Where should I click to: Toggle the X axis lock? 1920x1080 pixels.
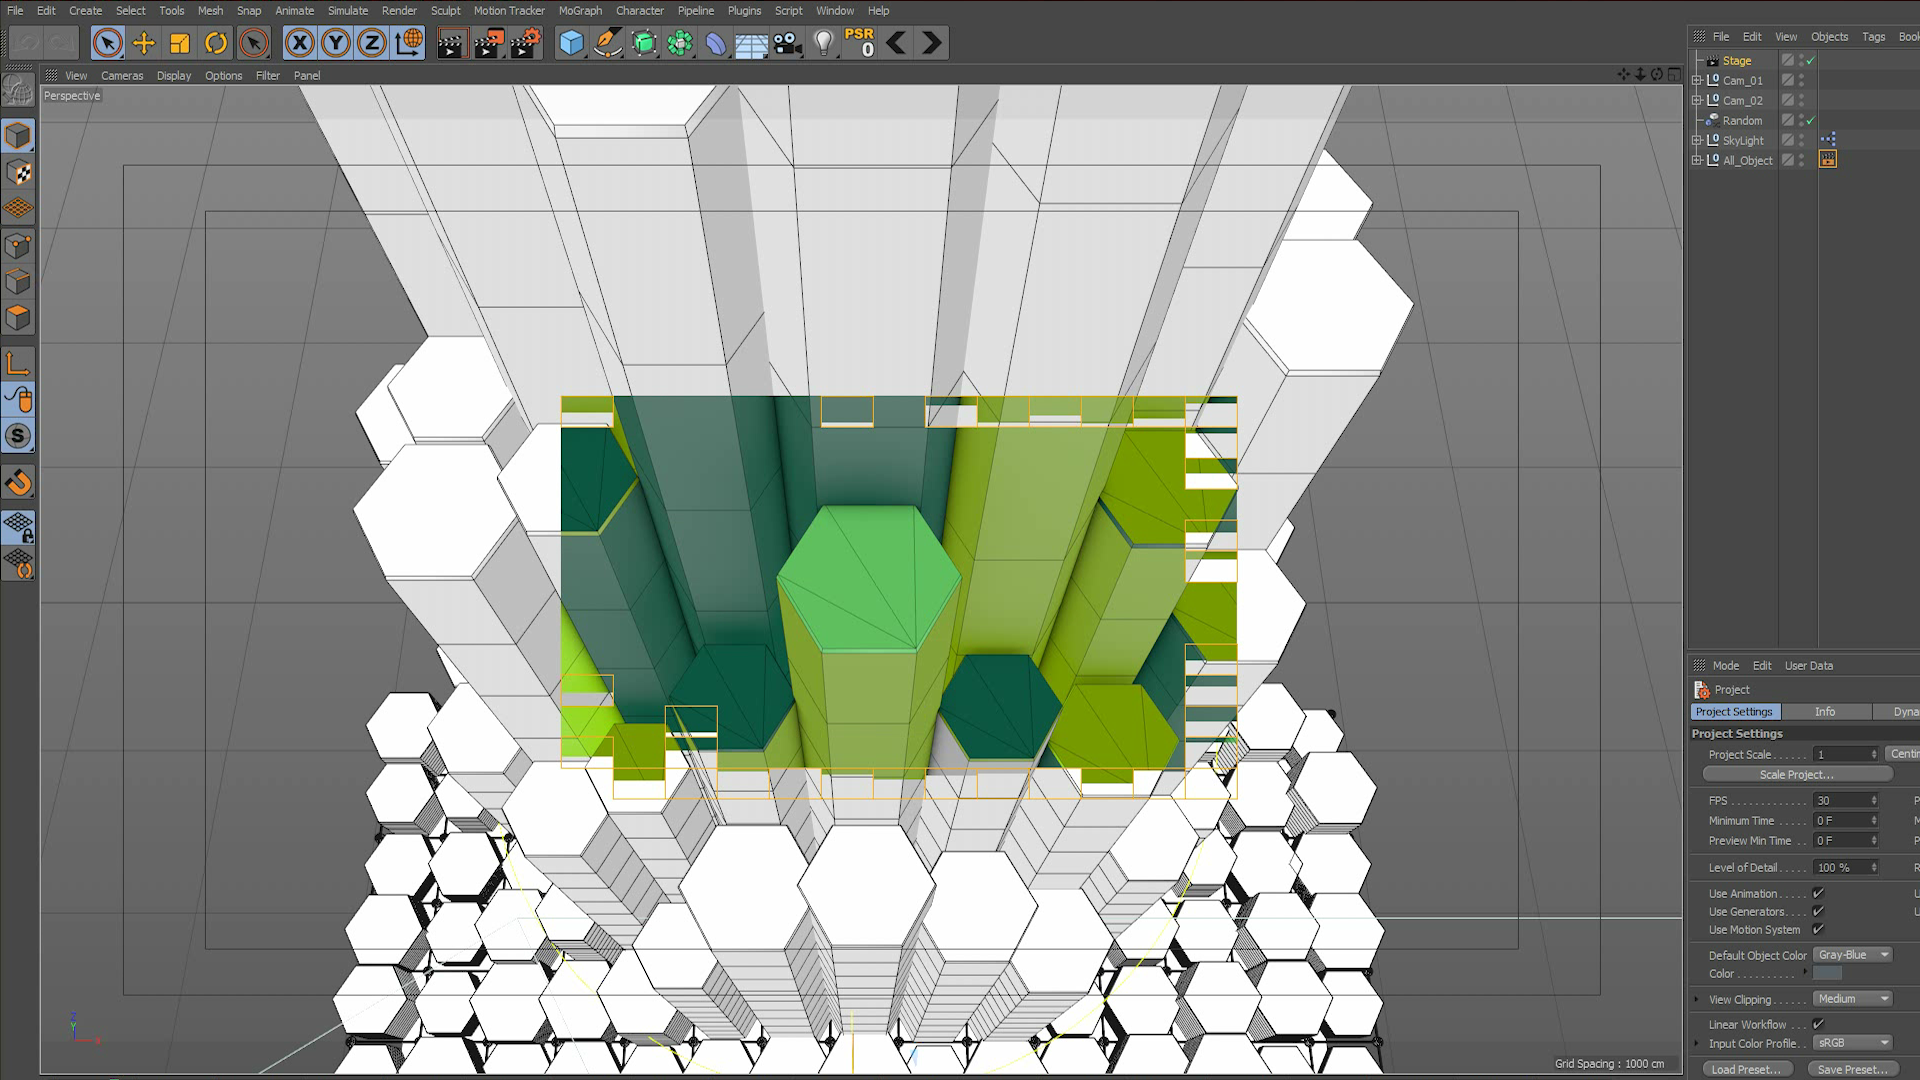point(299,43)
